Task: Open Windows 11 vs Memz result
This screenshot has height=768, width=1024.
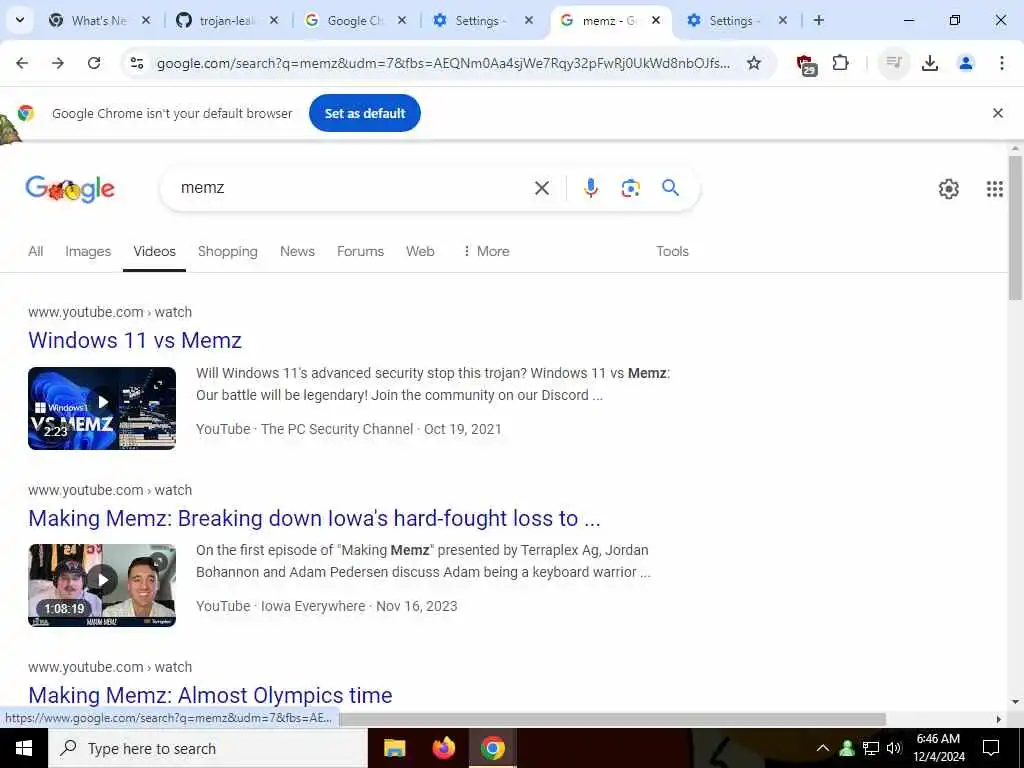Action: (135, 340)
